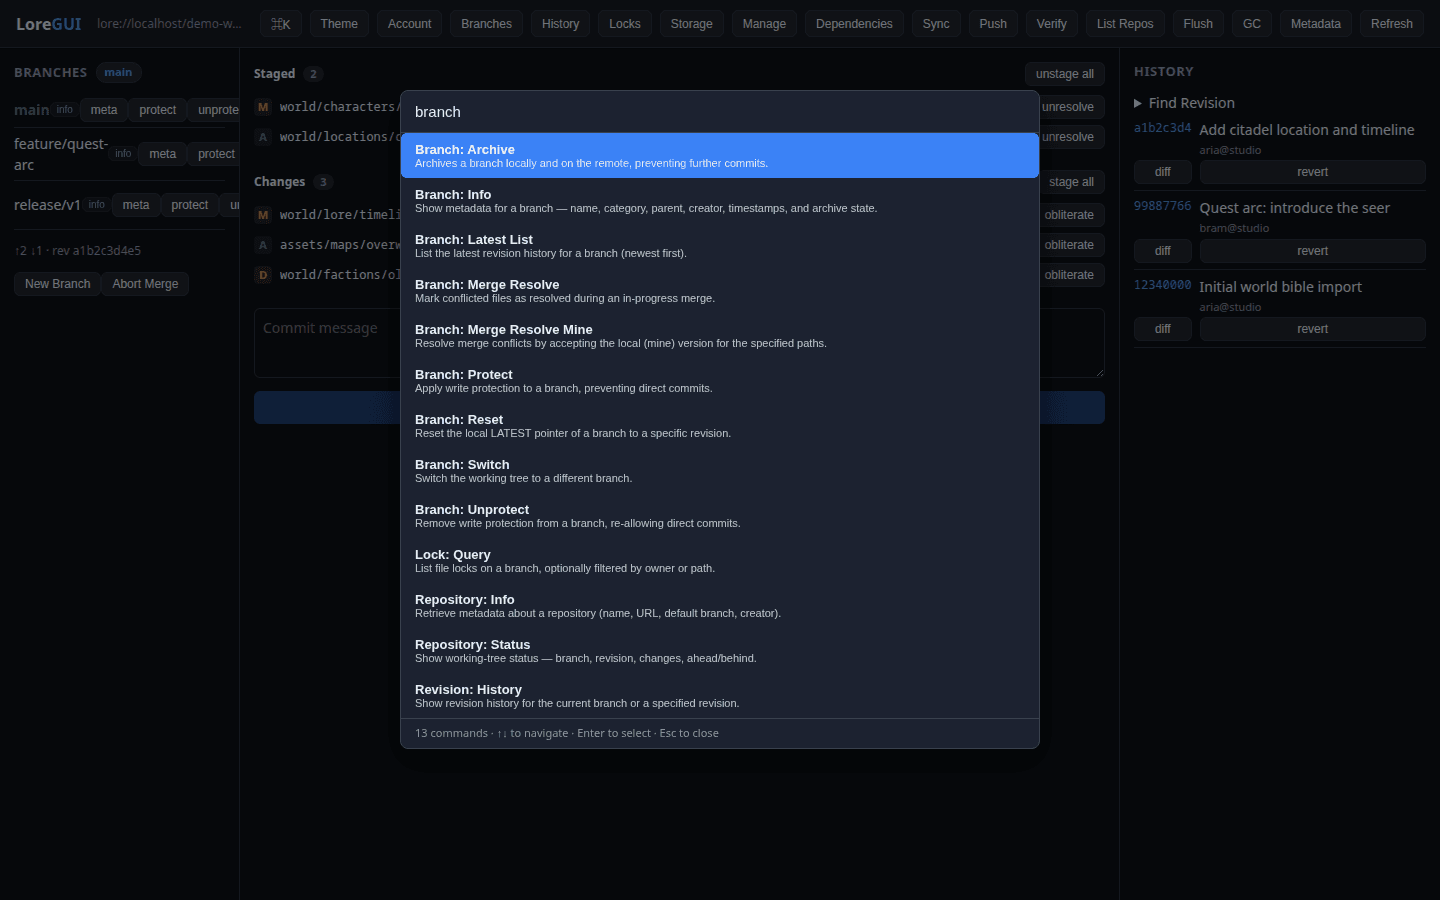Image resolution: width=1440 pixels, height=900 pixels.
Task: Click the Flush toolbar button
Action: pos(1198,24)
